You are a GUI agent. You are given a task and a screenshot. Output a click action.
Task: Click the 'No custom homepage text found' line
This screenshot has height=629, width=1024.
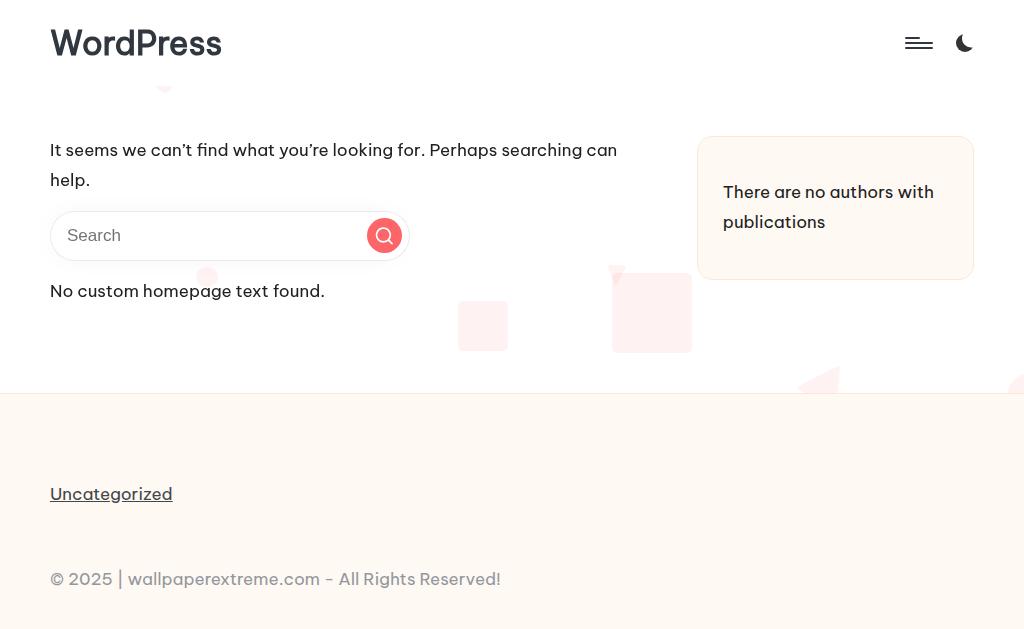pyautogui.click(x=187, y=291)
